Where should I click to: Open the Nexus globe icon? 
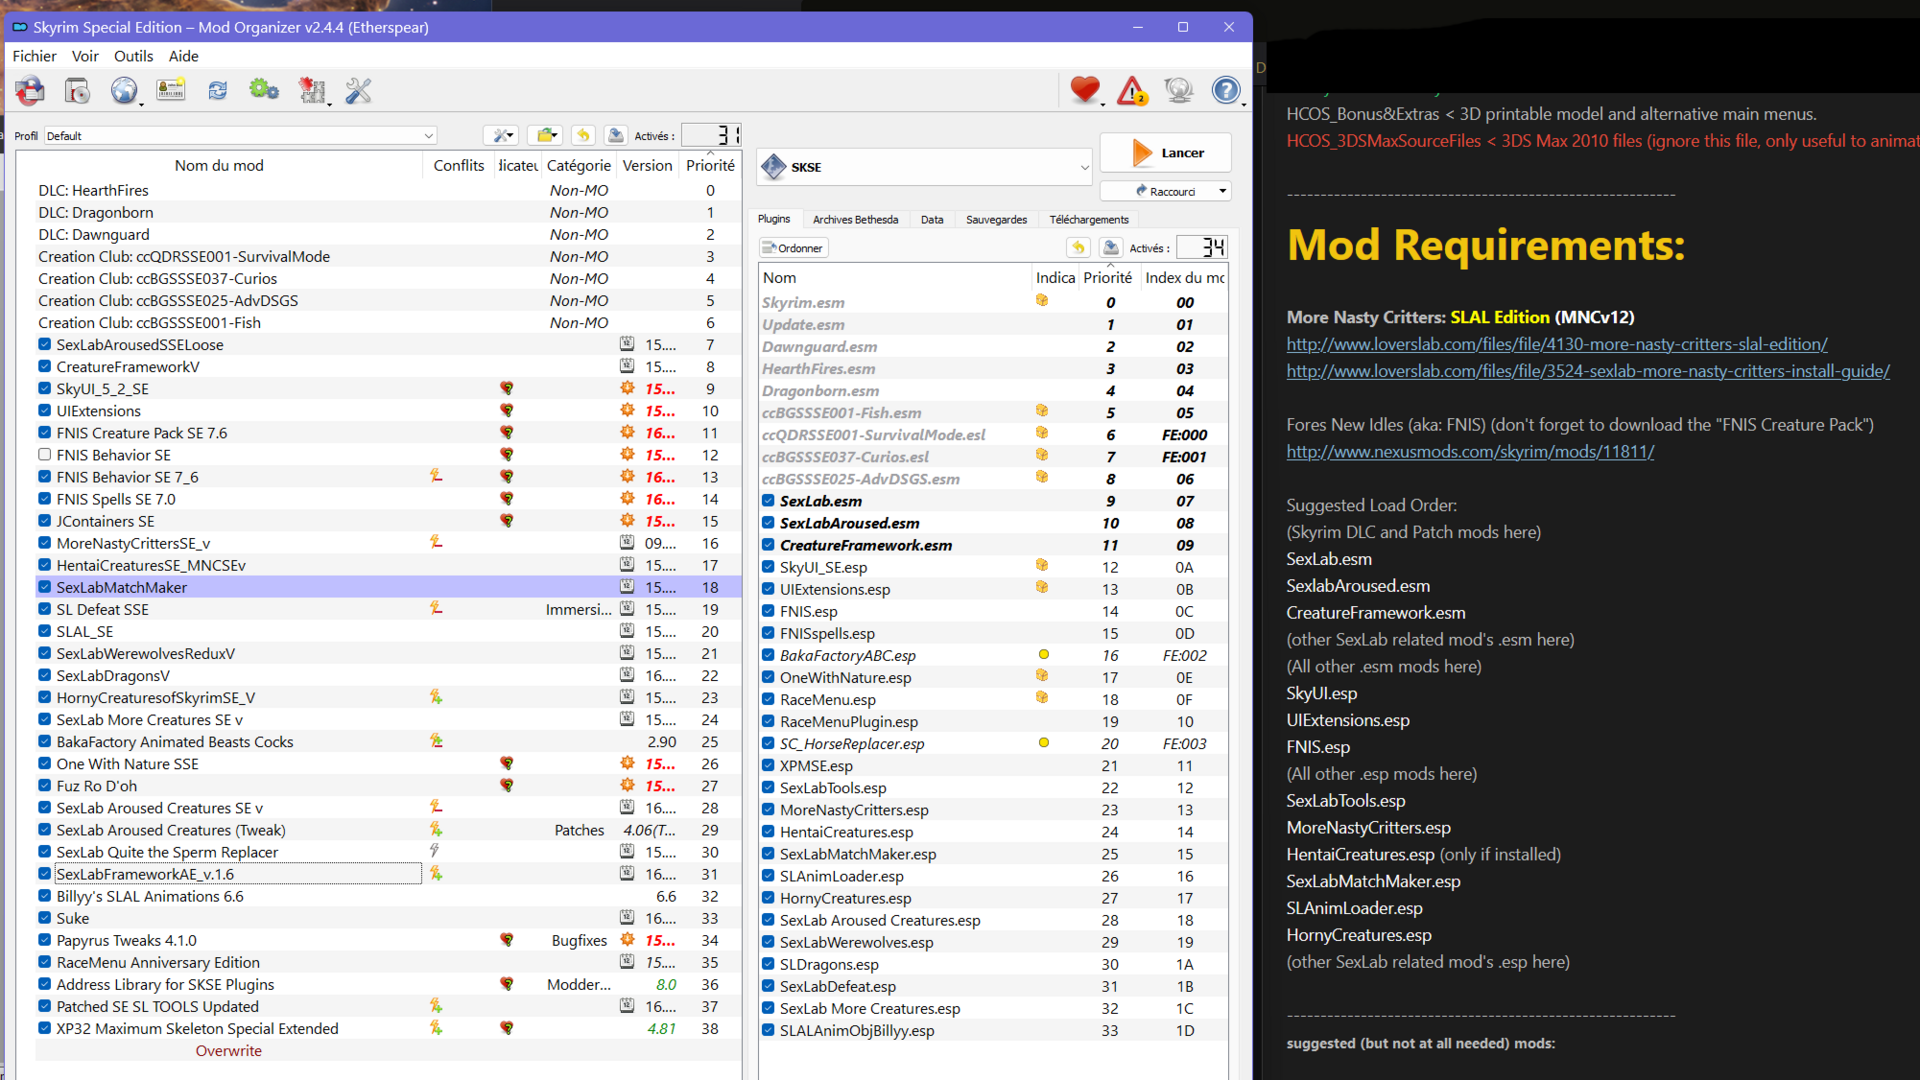coord(124,91)
